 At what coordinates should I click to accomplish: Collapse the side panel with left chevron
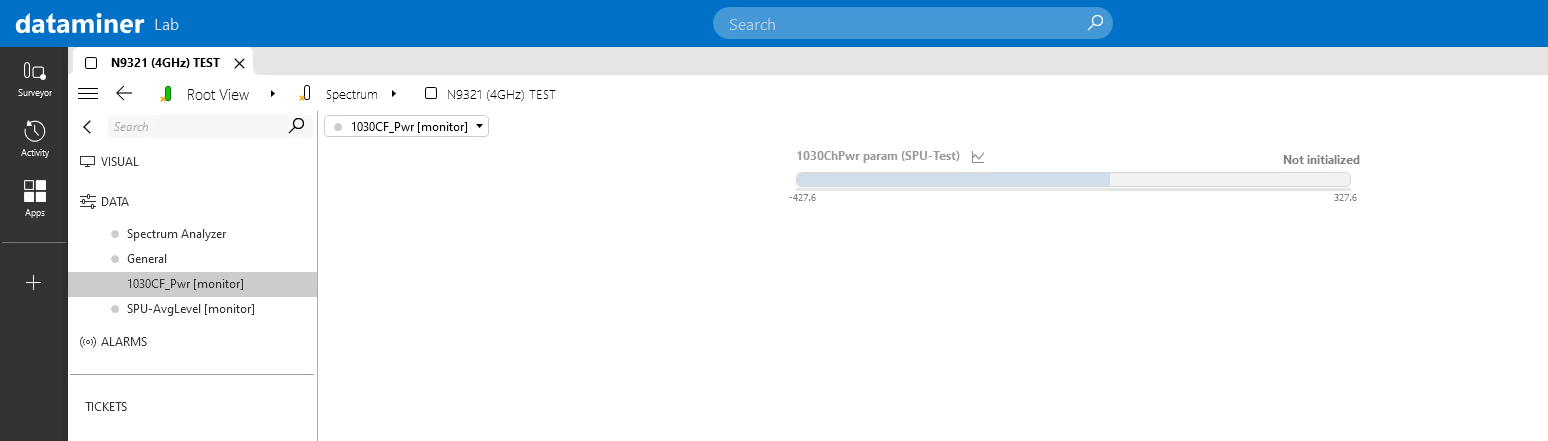[x=87, y=127]
